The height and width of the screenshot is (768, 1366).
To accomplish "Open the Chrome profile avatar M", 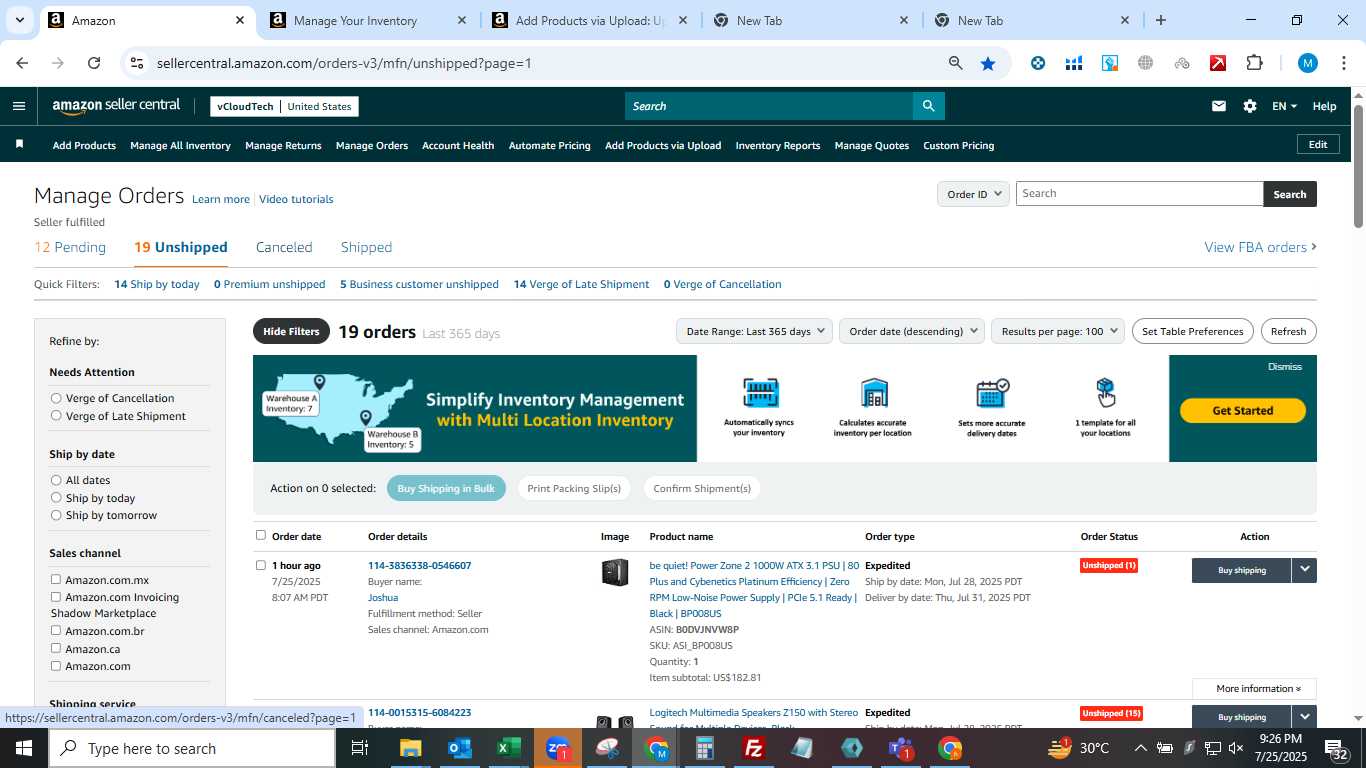I will click(x=1308, y=63).
